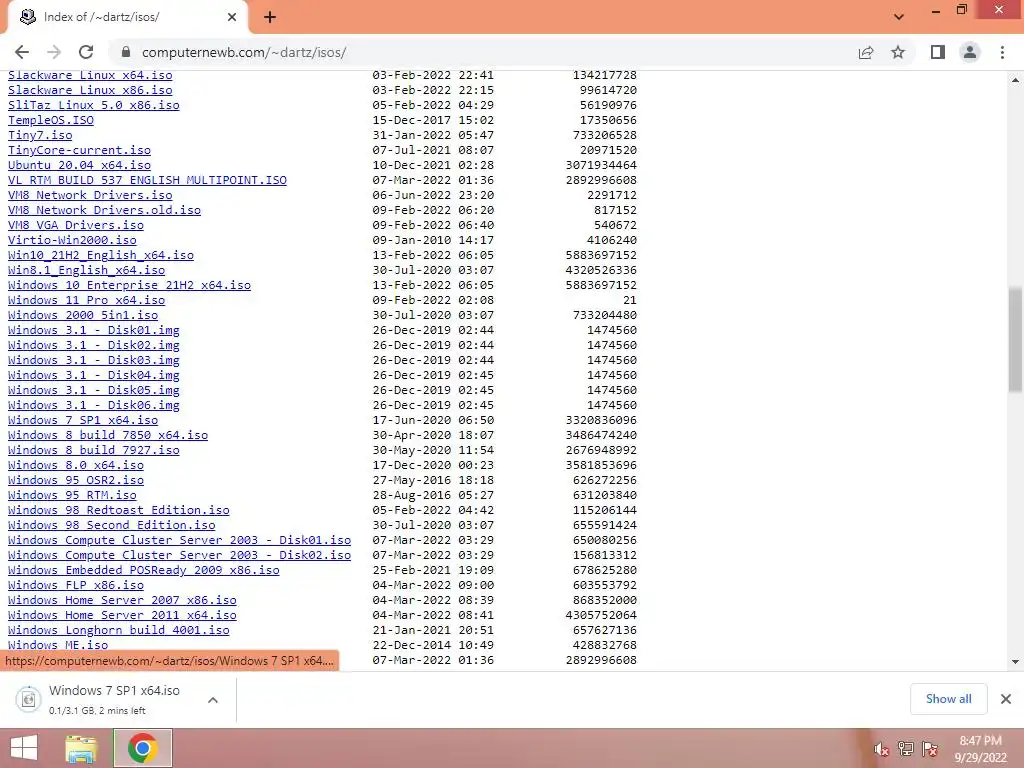This screenshot has height=768, width=1024.
Task: Click Windows Home Server 2007 x86.iso
Action: (x=122, y=601)
